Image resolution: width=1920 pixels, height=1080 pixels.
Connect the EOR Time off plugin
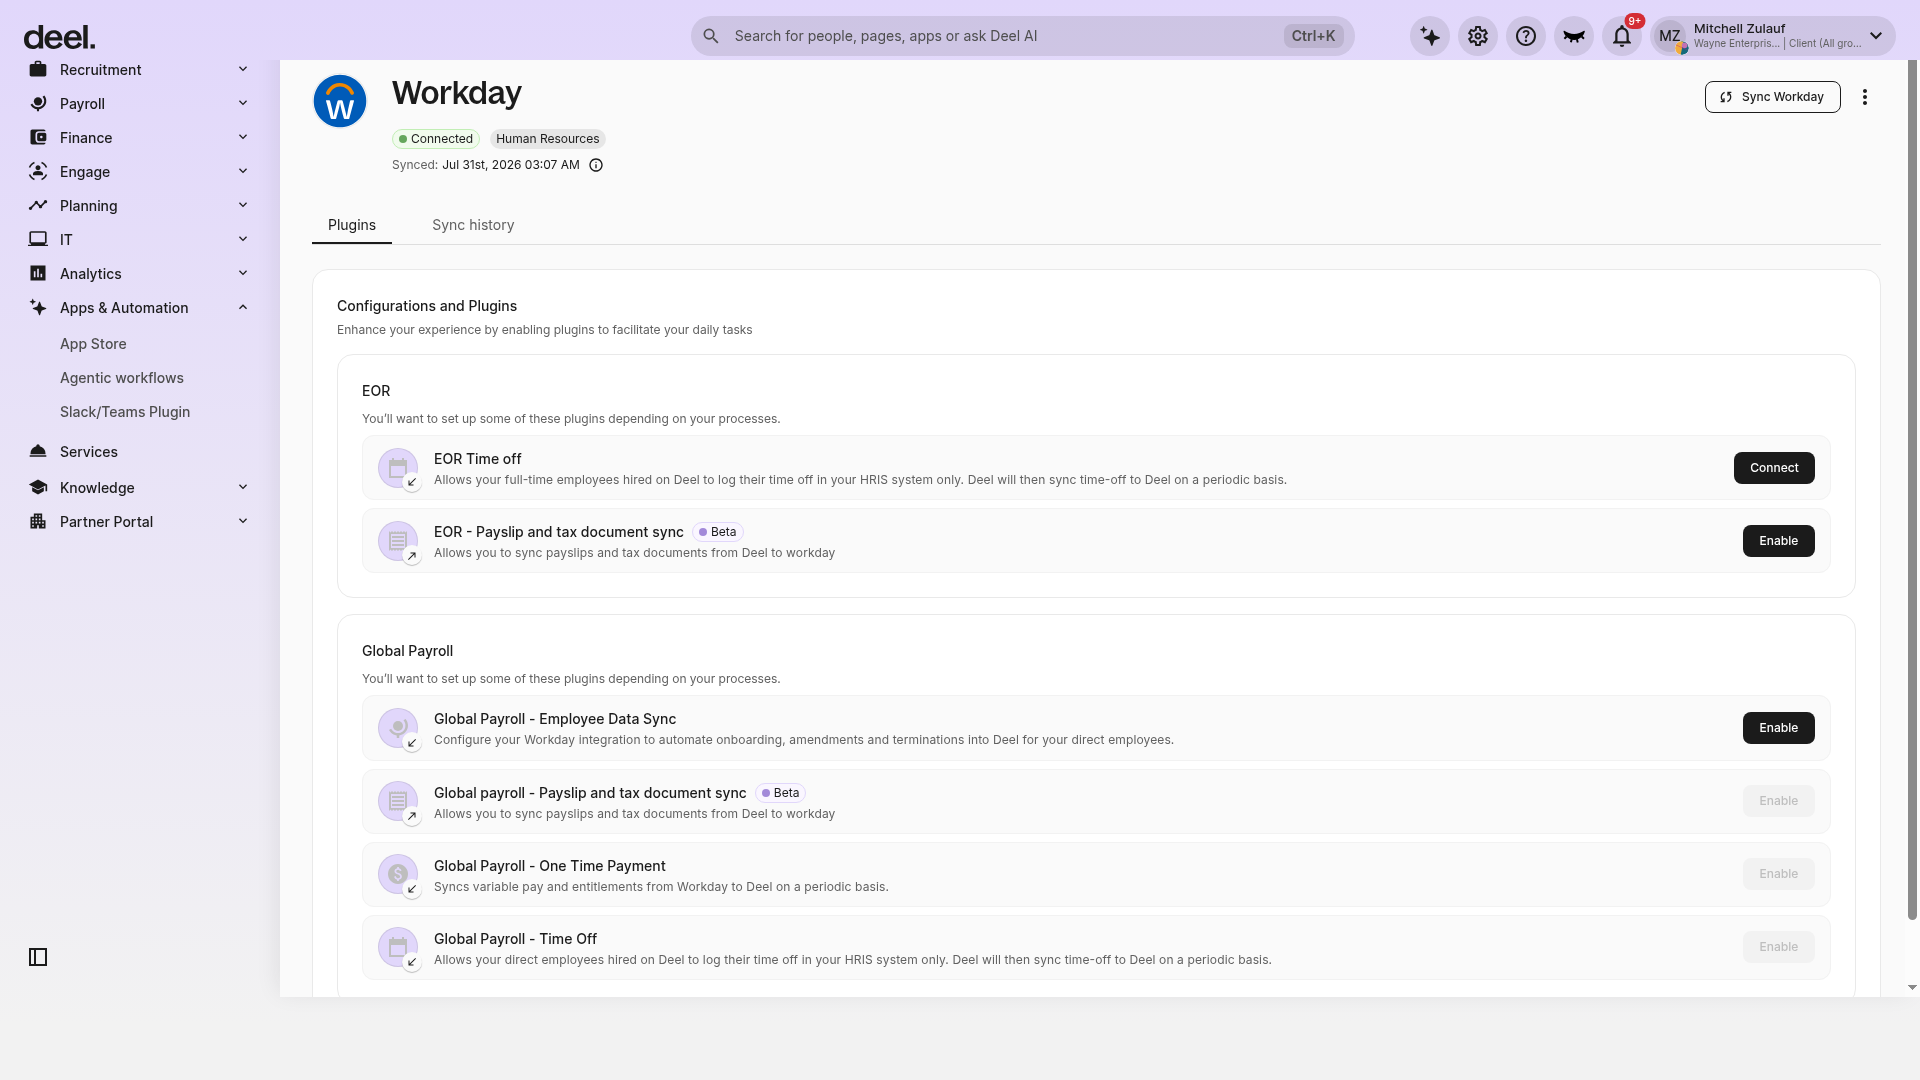coord(1774,468)
